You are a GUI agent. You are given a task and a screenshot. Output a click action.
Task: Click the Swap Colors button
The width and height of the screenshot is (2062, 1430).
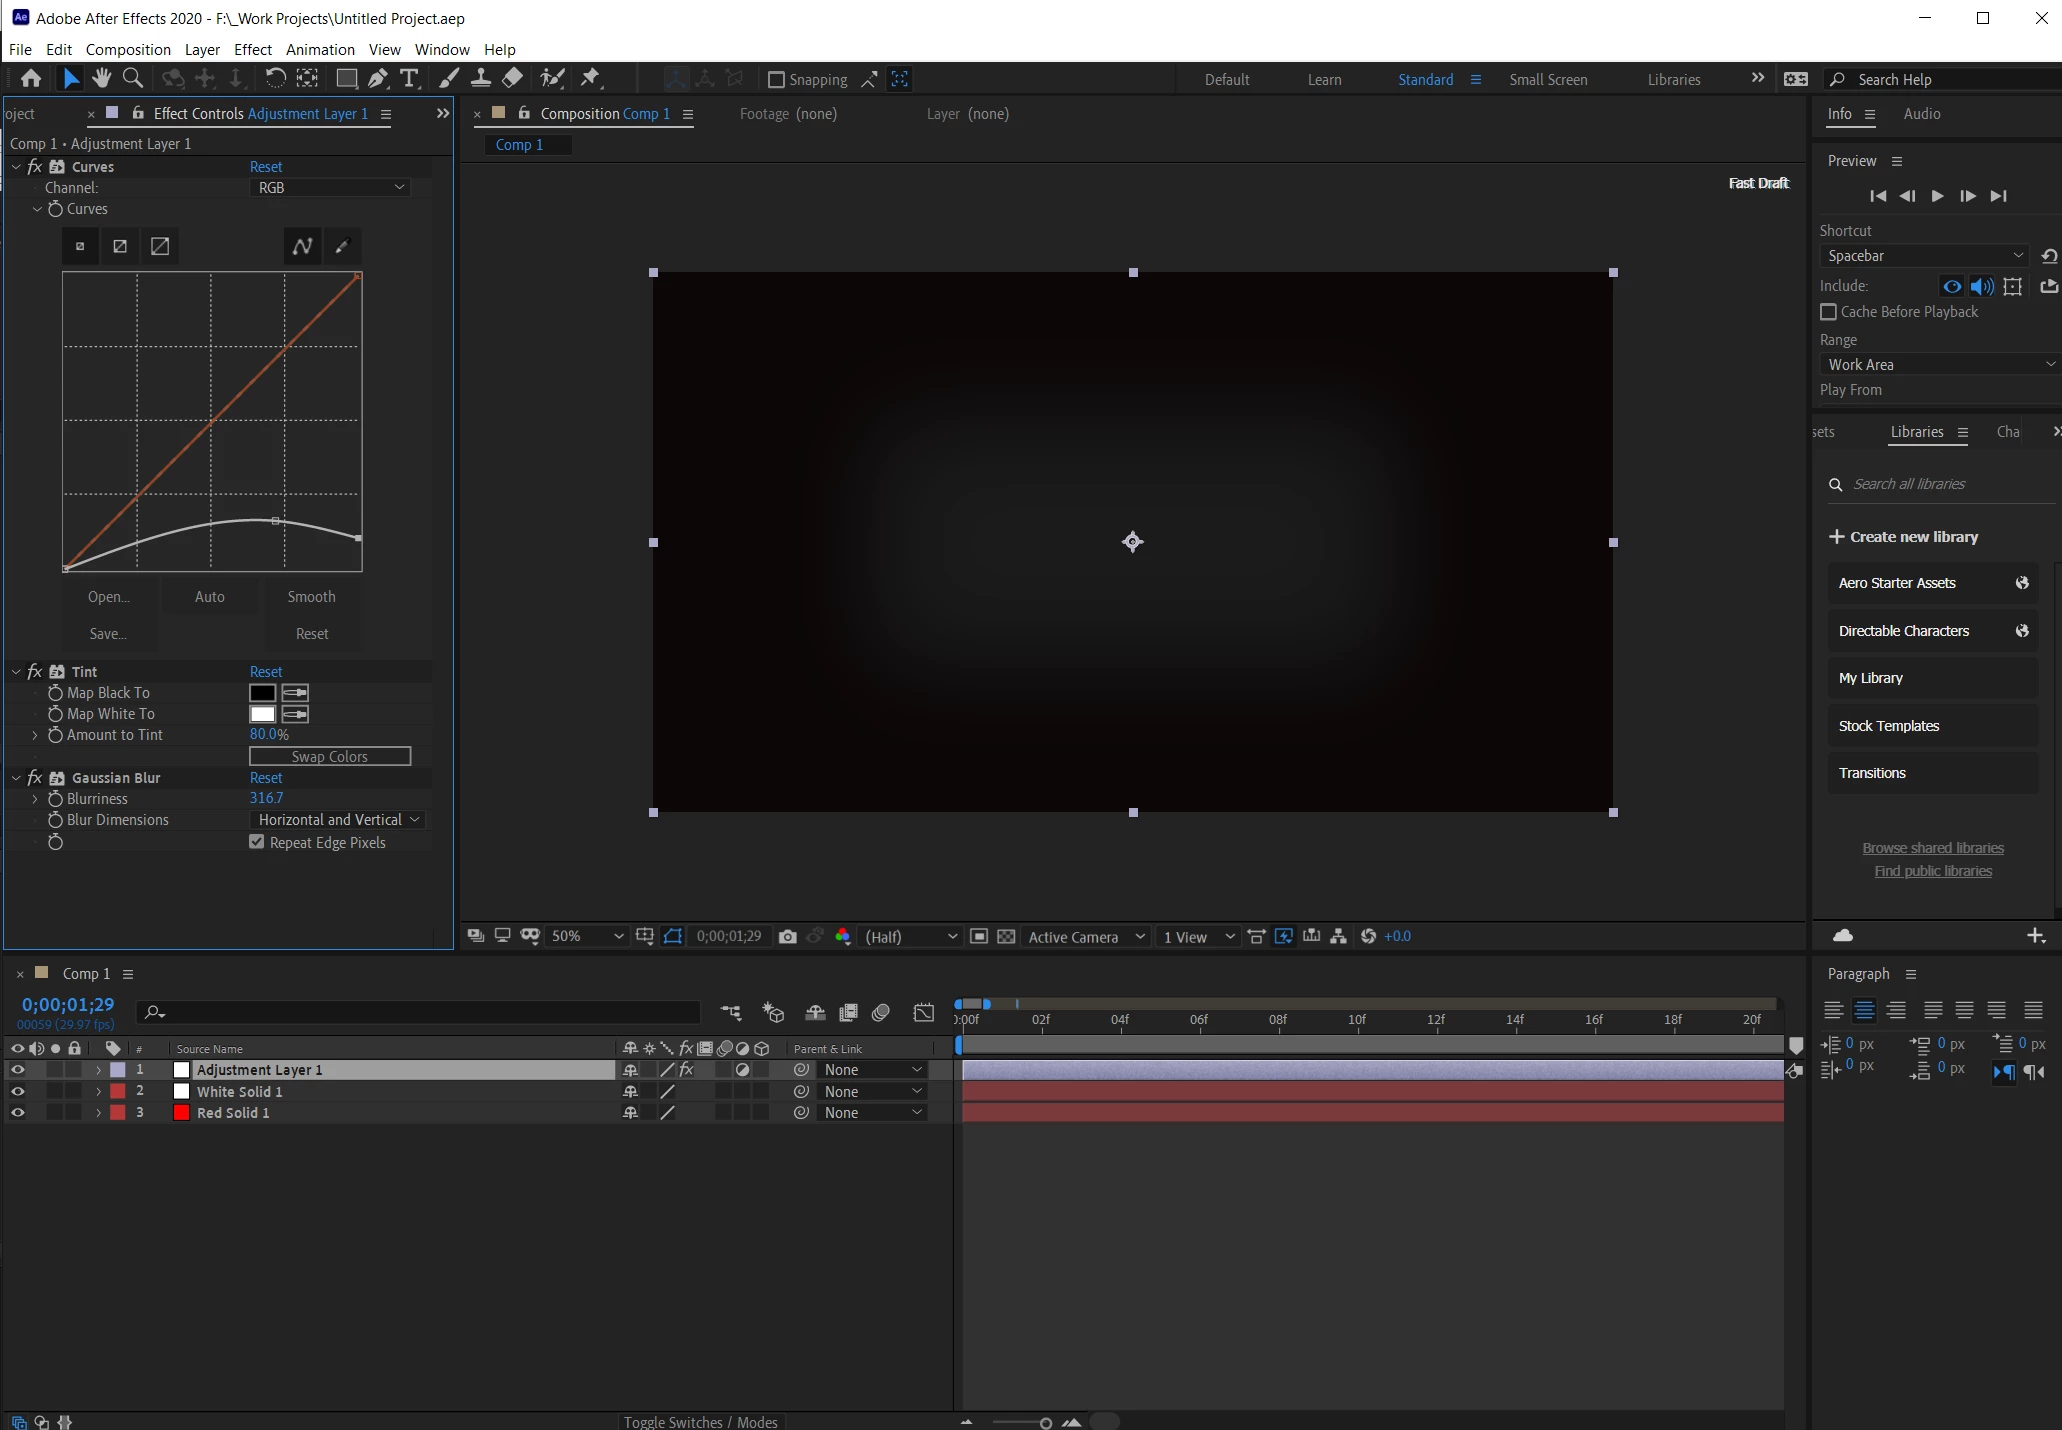(329, 757)
